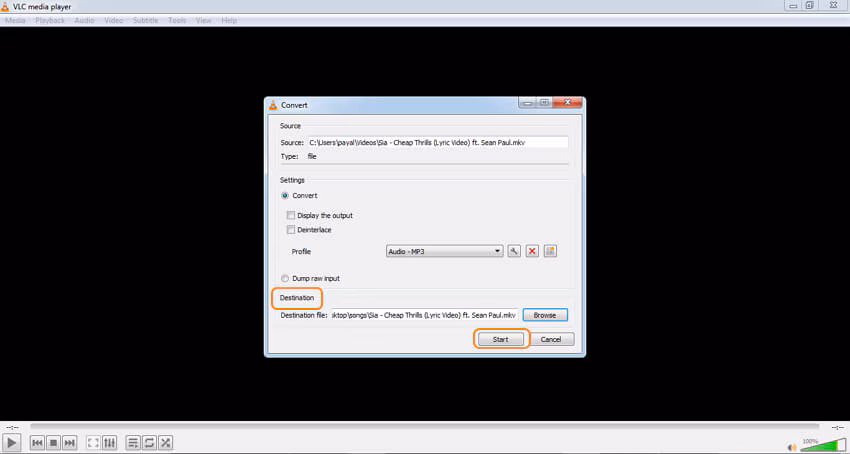The height and width of the screenshot is (454, 850).
Task: Close the VLC main window
Action: click(x=833, y=5)
